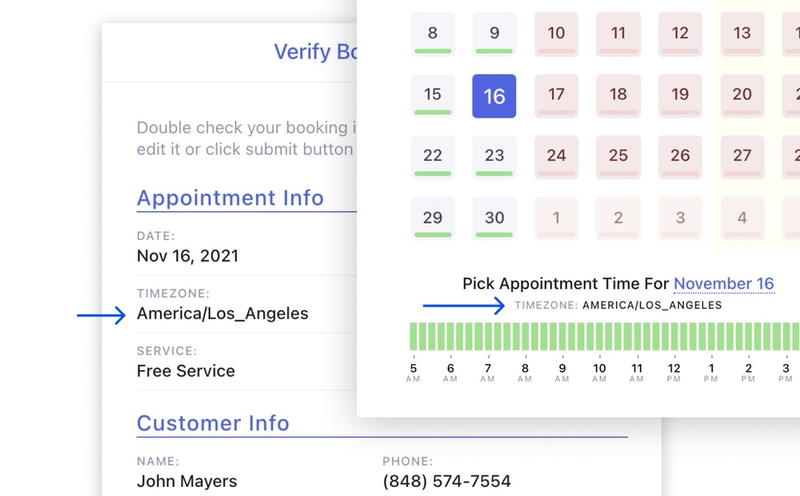This screenshot has width=800, height=496.
Task: Select day 9 in the calendar
Action: coord(494,34)
